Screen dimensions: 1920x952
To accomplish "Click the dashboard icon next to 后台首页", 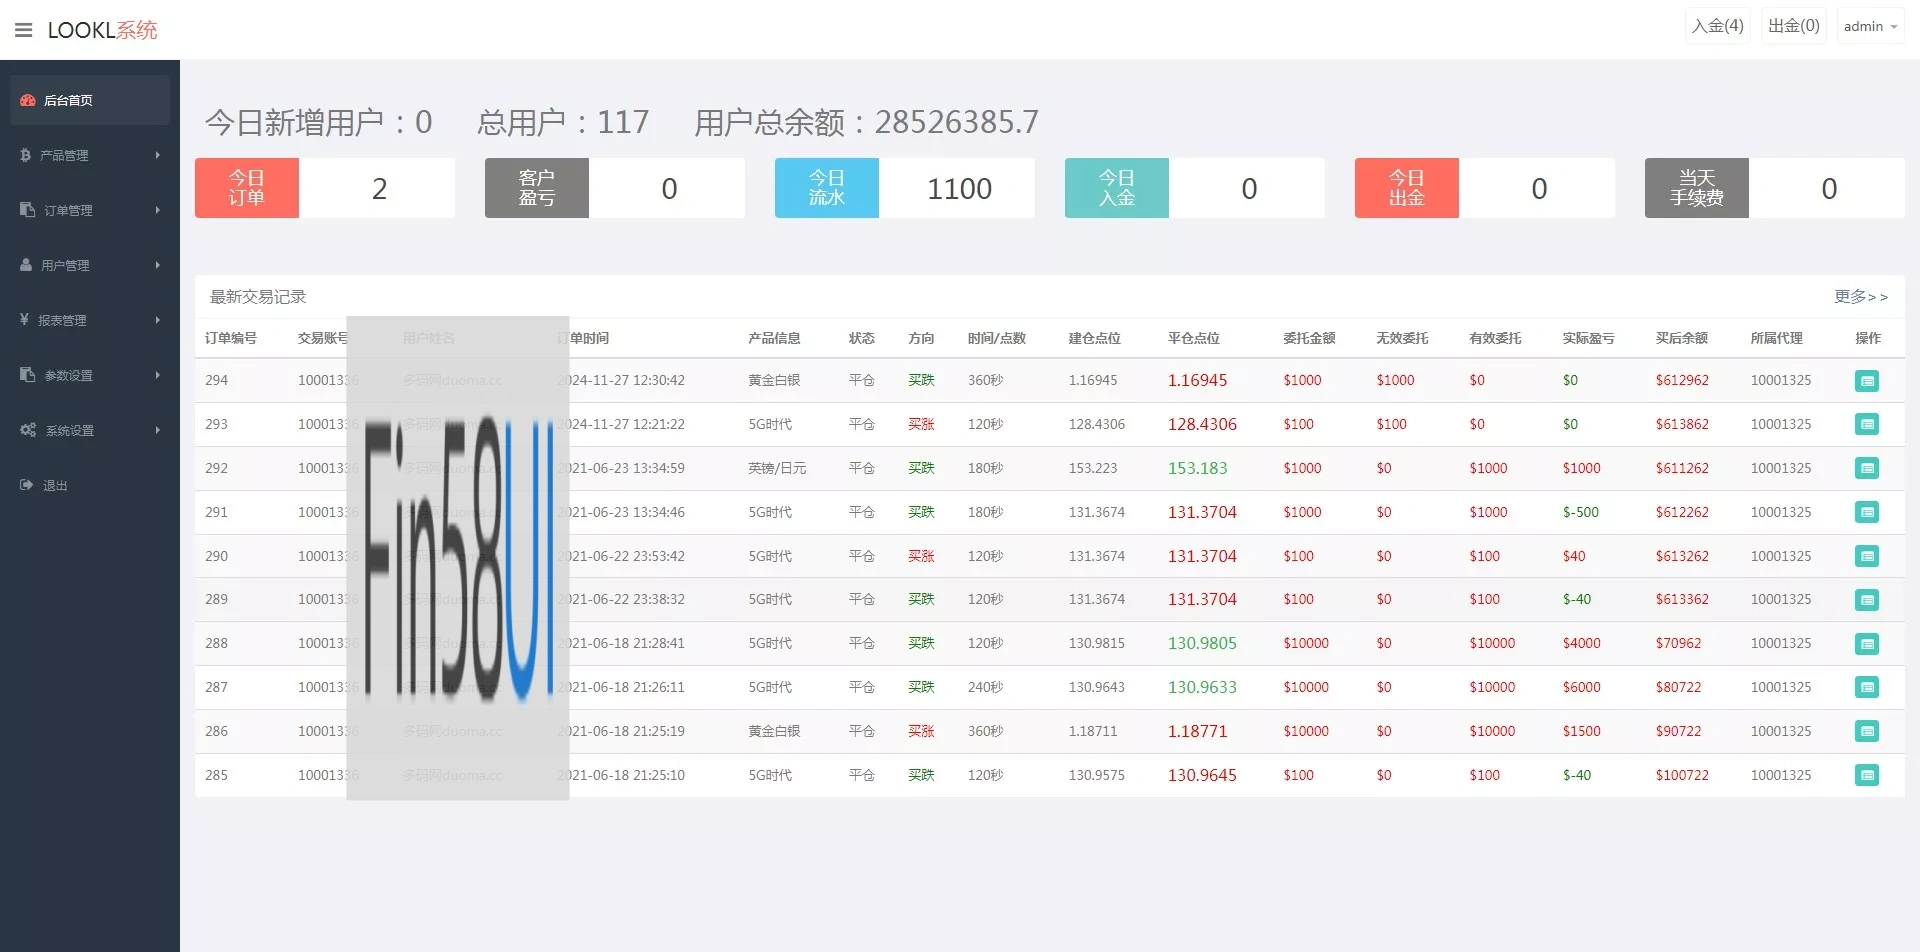I will 28,100.
